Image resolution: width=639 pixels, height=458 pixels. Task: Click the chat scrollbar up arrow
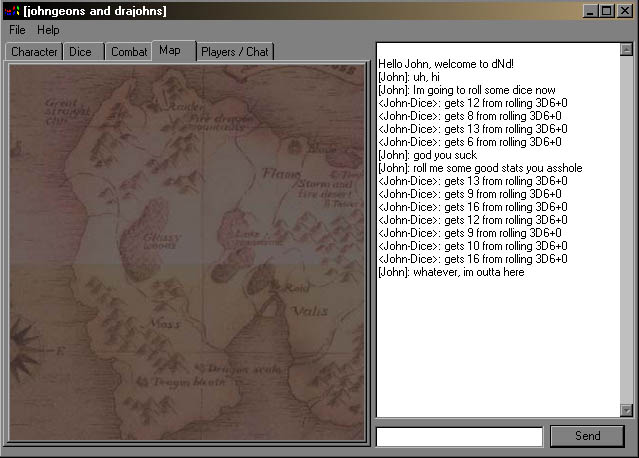pos(626,50)
